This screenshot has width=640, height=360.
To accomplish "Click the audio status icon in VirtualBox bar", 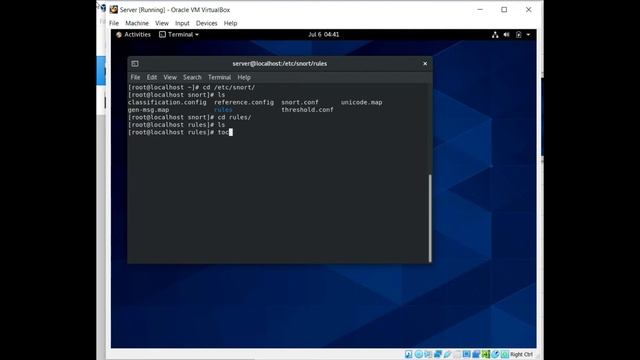I will pos(428,354).
